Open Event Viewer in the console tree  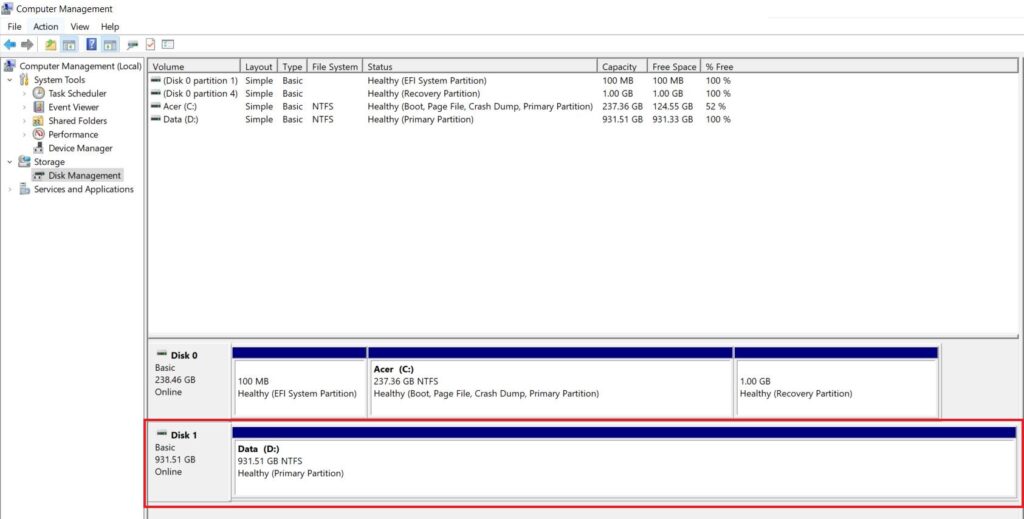(x=74, y=107)
